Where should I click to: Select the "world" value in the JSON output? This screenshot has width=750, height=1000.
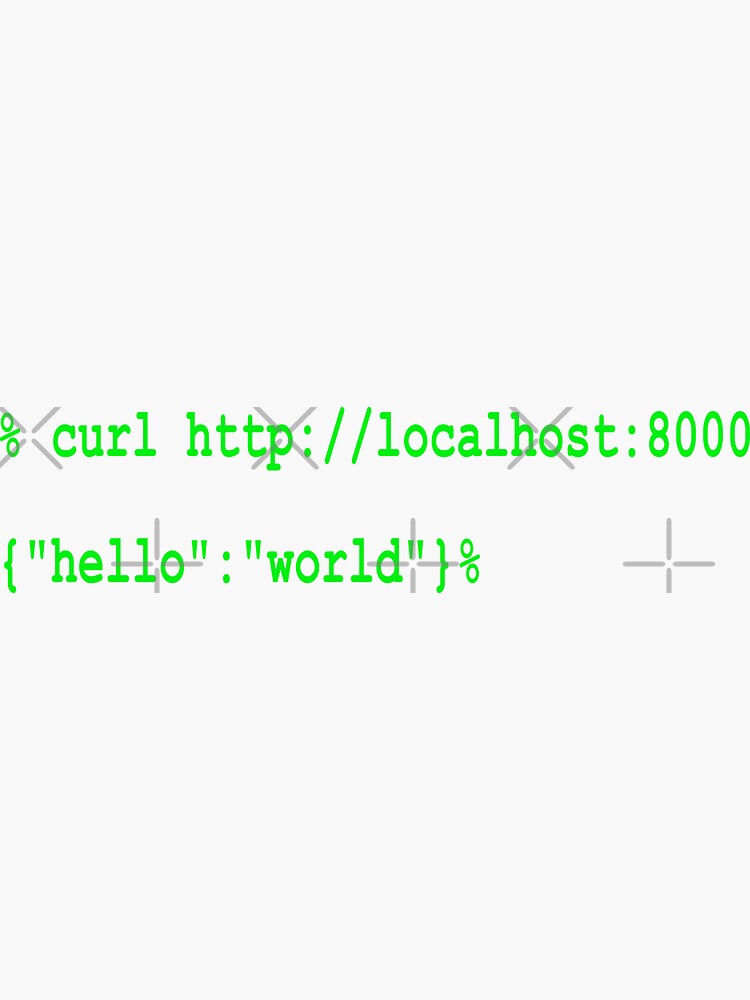pyautogui.click(x=335, y=561)
